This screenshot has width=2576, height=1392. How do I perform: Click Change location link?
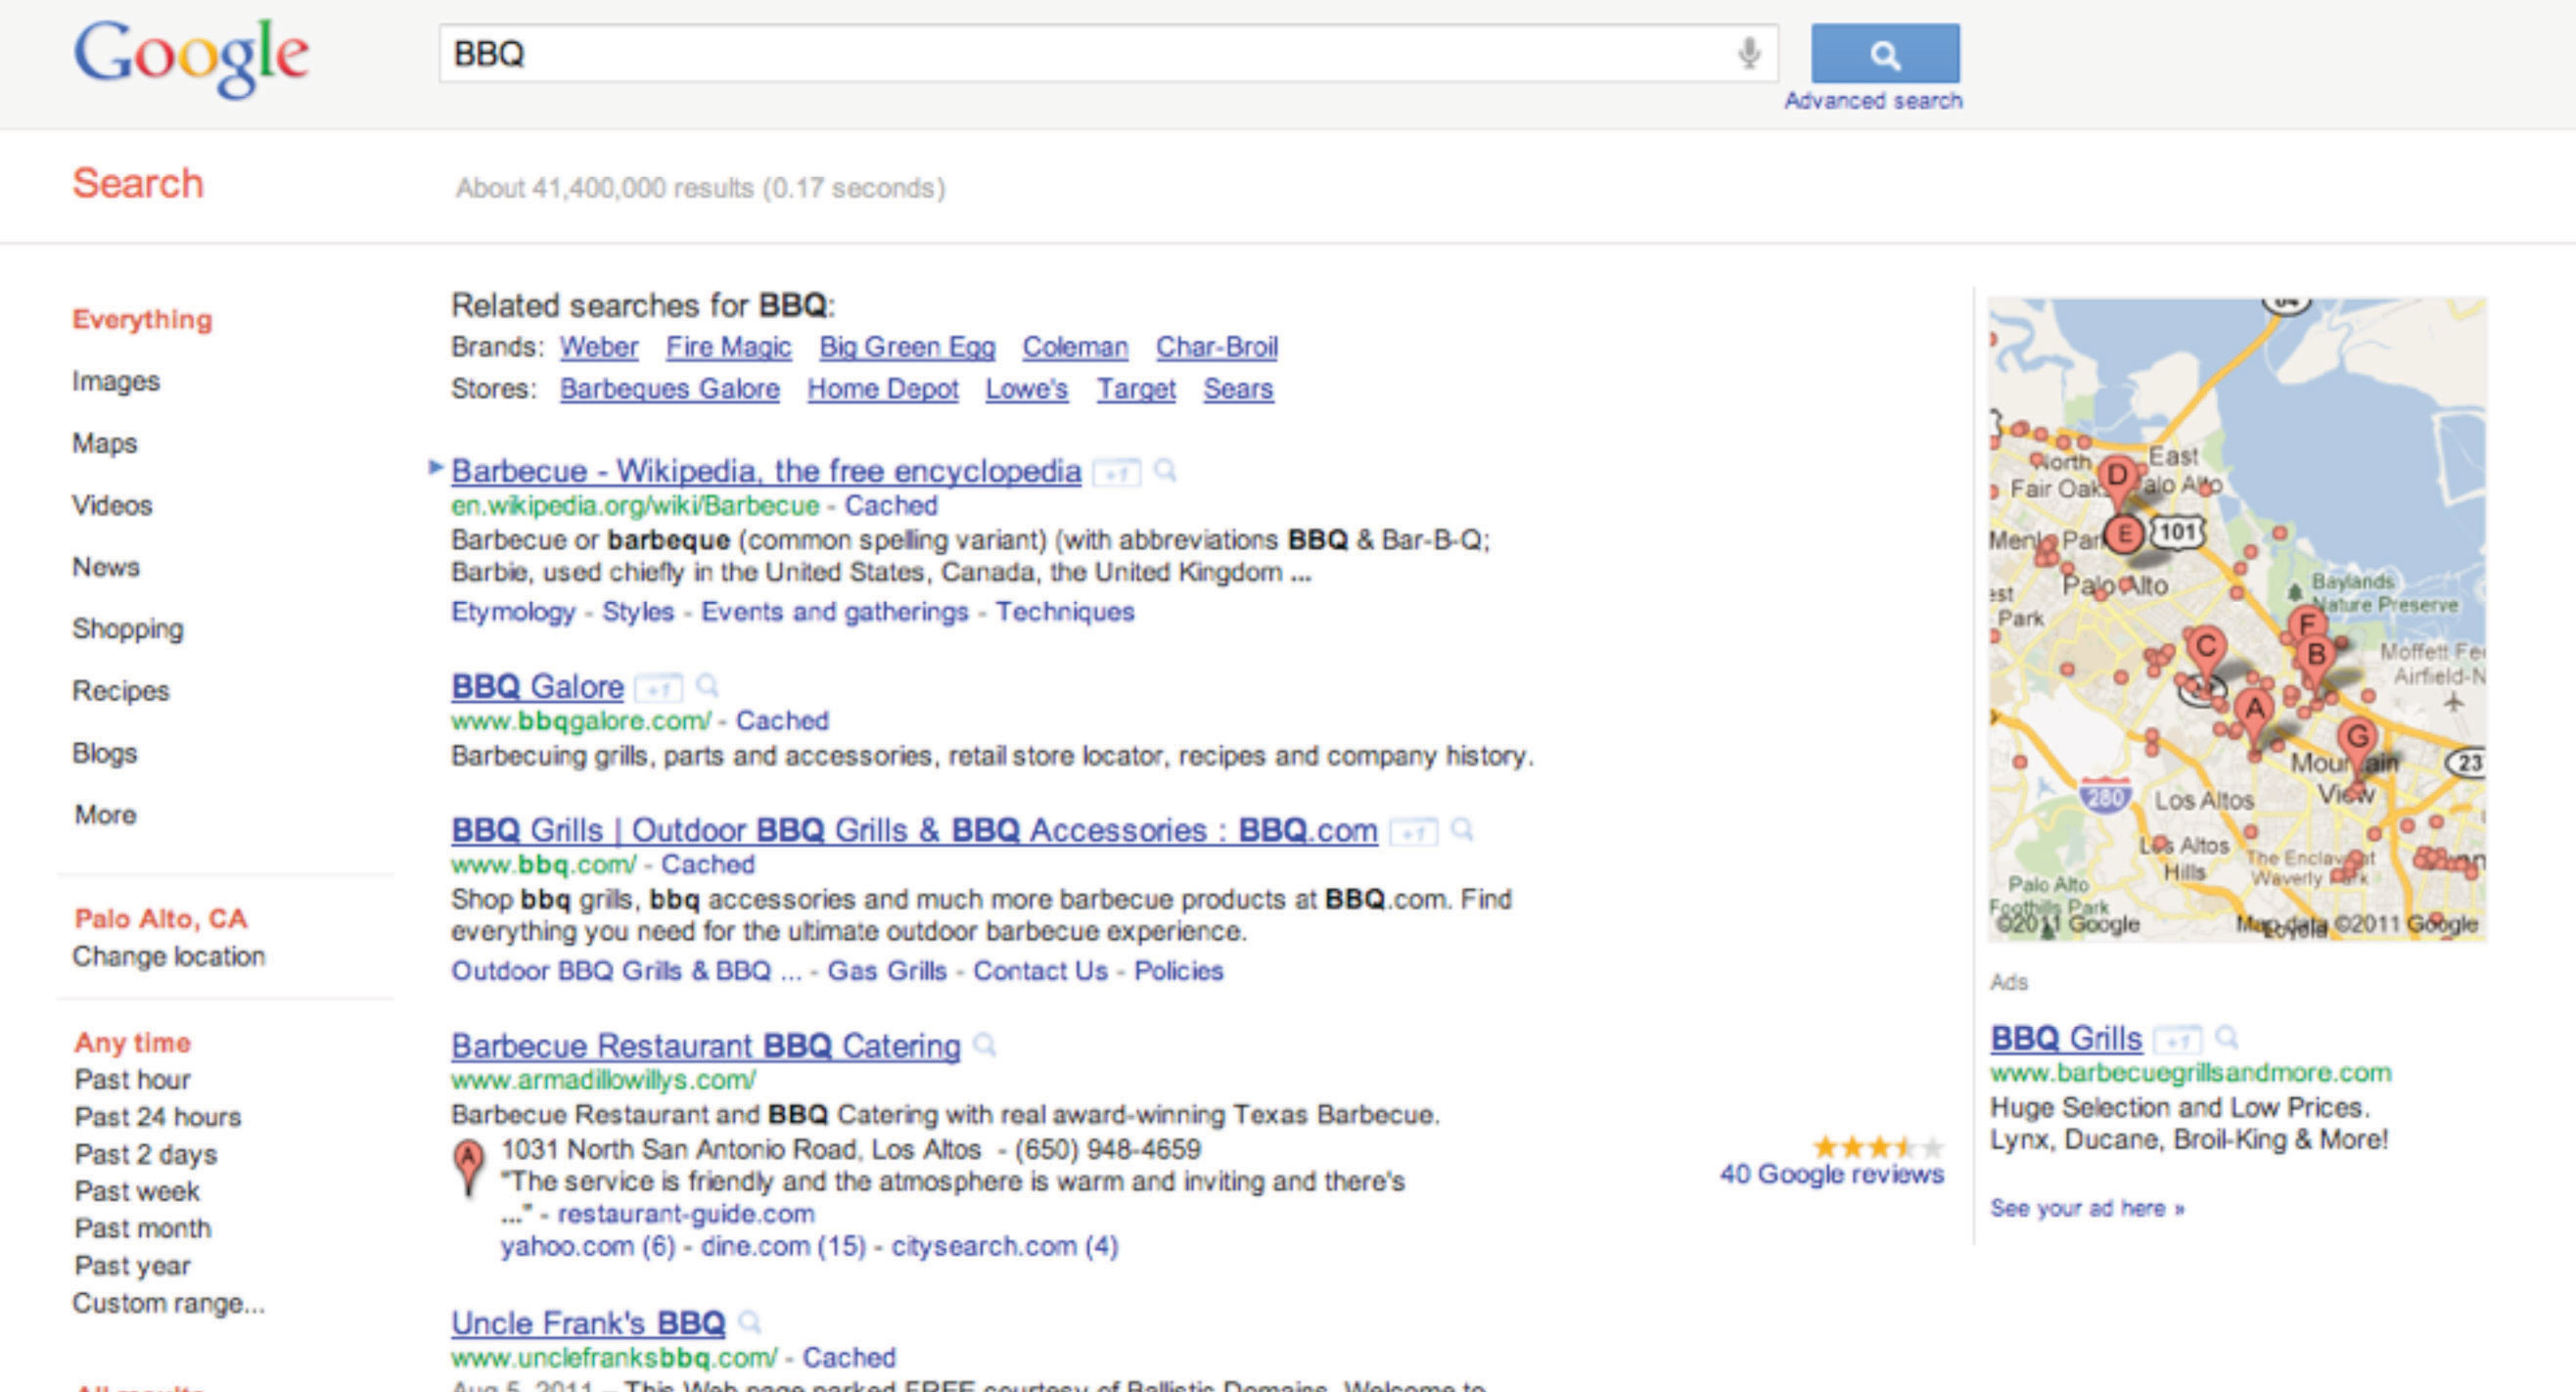[x=169, y=957]
